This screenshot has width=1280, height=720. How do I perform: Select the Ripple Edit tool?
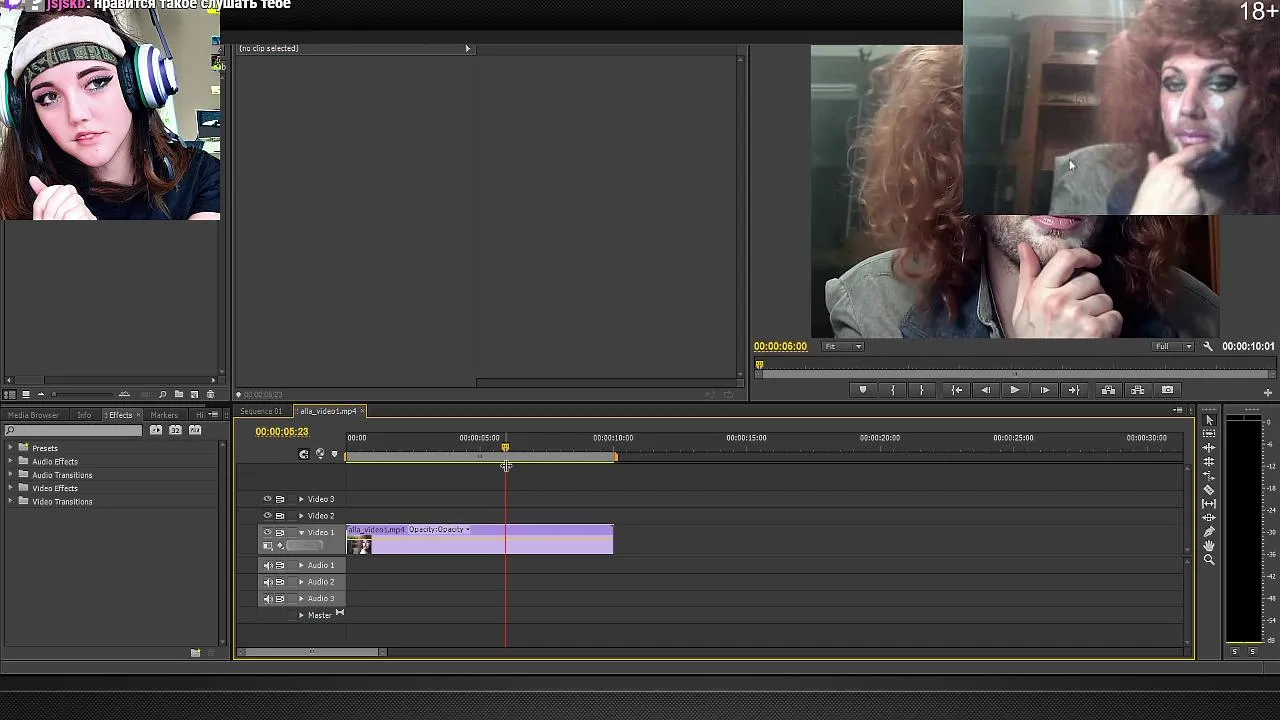(x=1209, y=447)
